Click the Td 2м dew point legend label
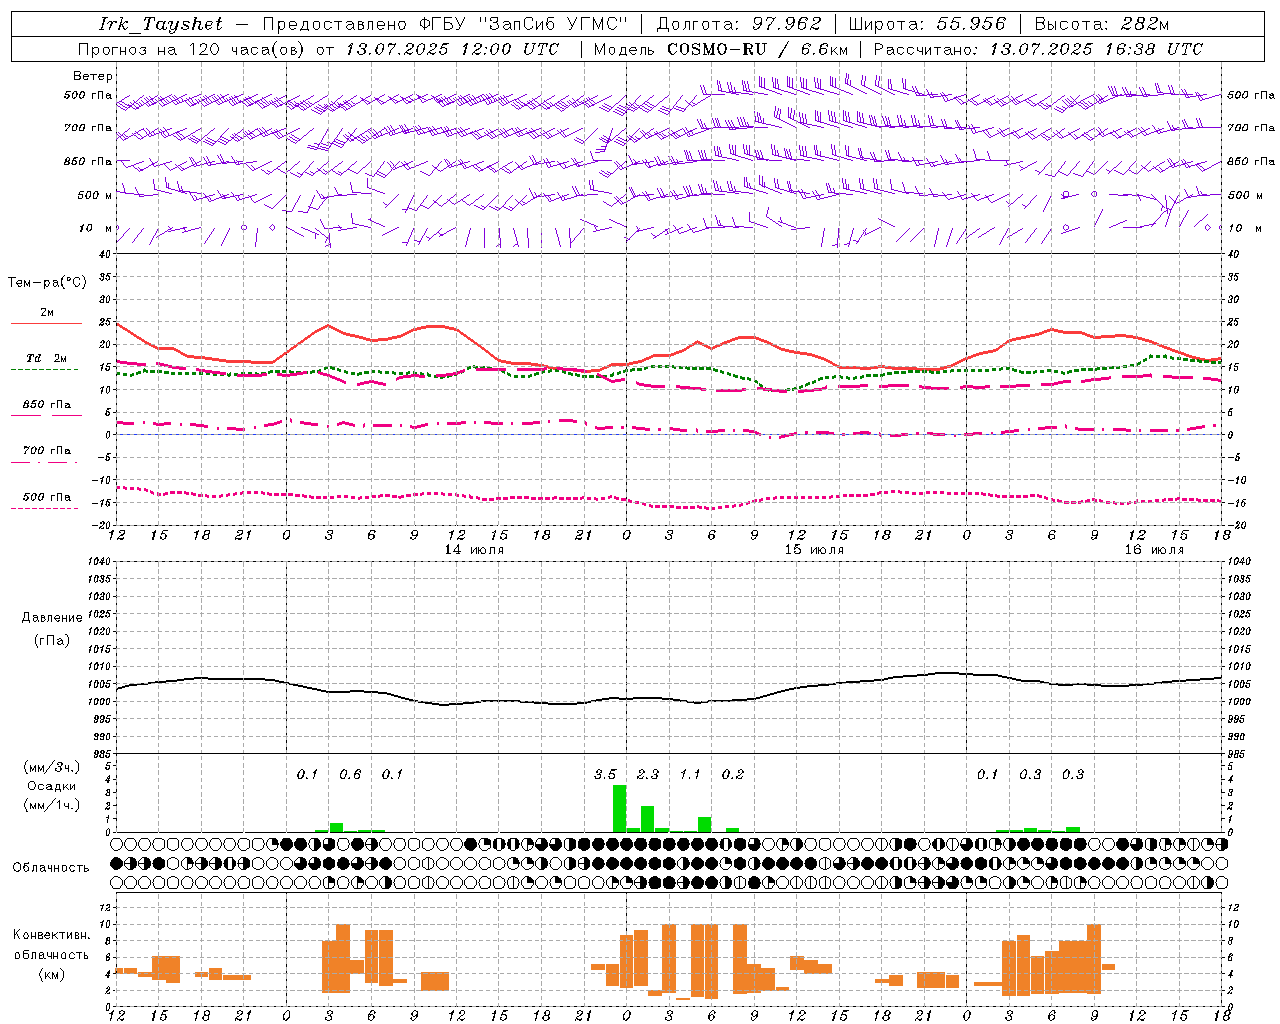Screen dimensions: 1280x1024 pos(47,358)
